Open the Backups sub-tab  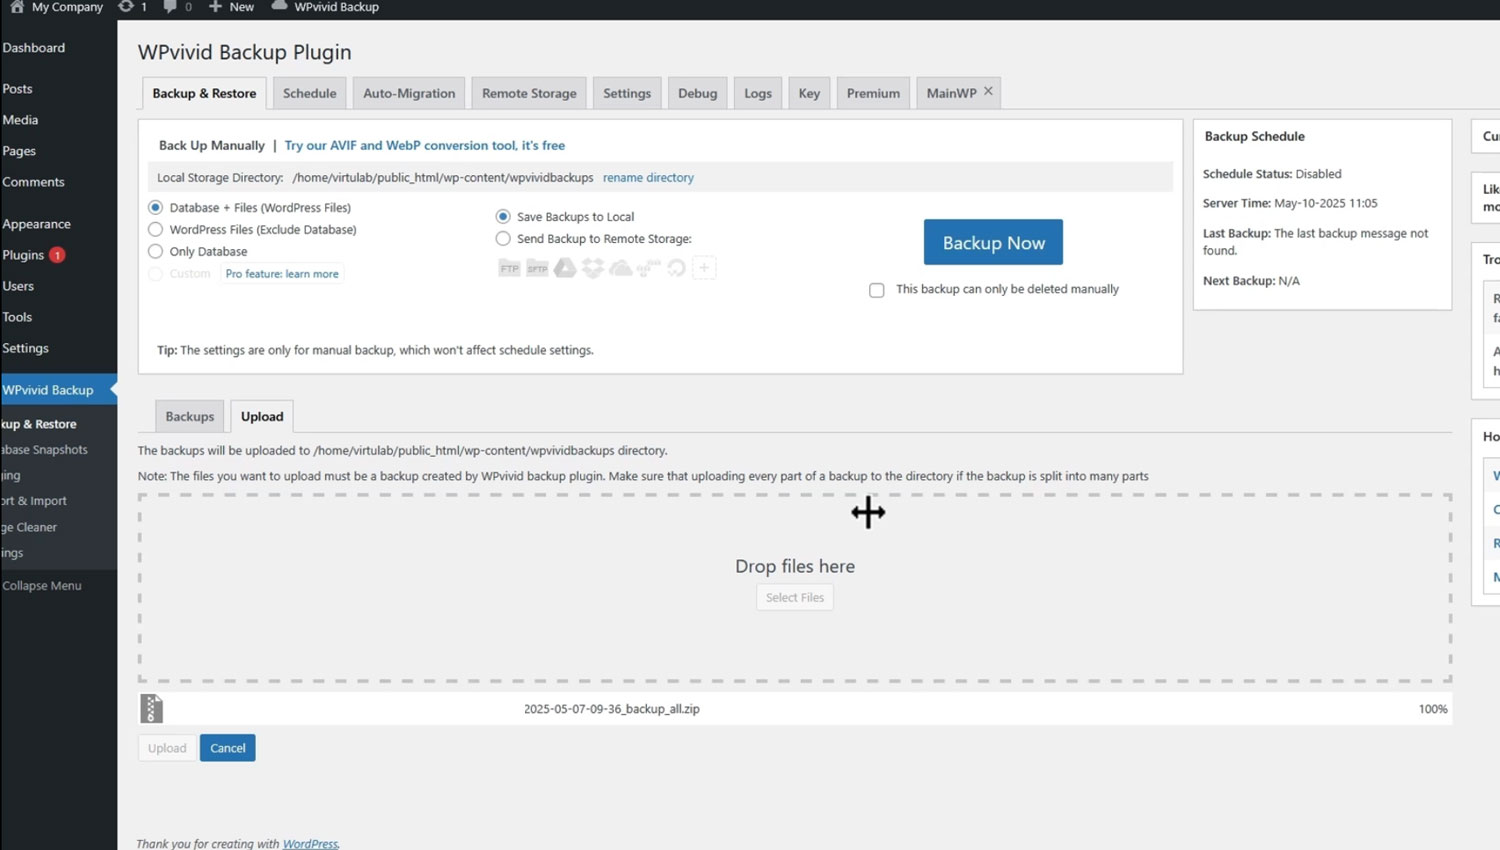(189, 416)
